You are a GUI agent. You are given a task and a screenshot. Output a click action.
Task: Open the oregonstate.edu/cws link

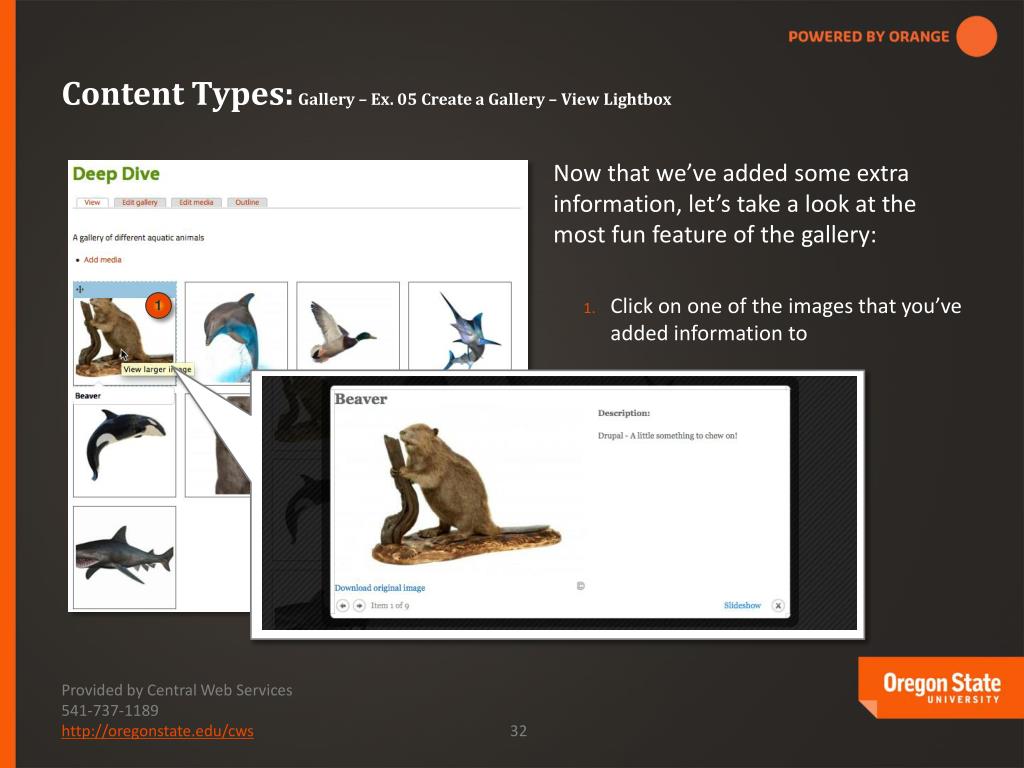pyautogui.click(x=157, y=731)
